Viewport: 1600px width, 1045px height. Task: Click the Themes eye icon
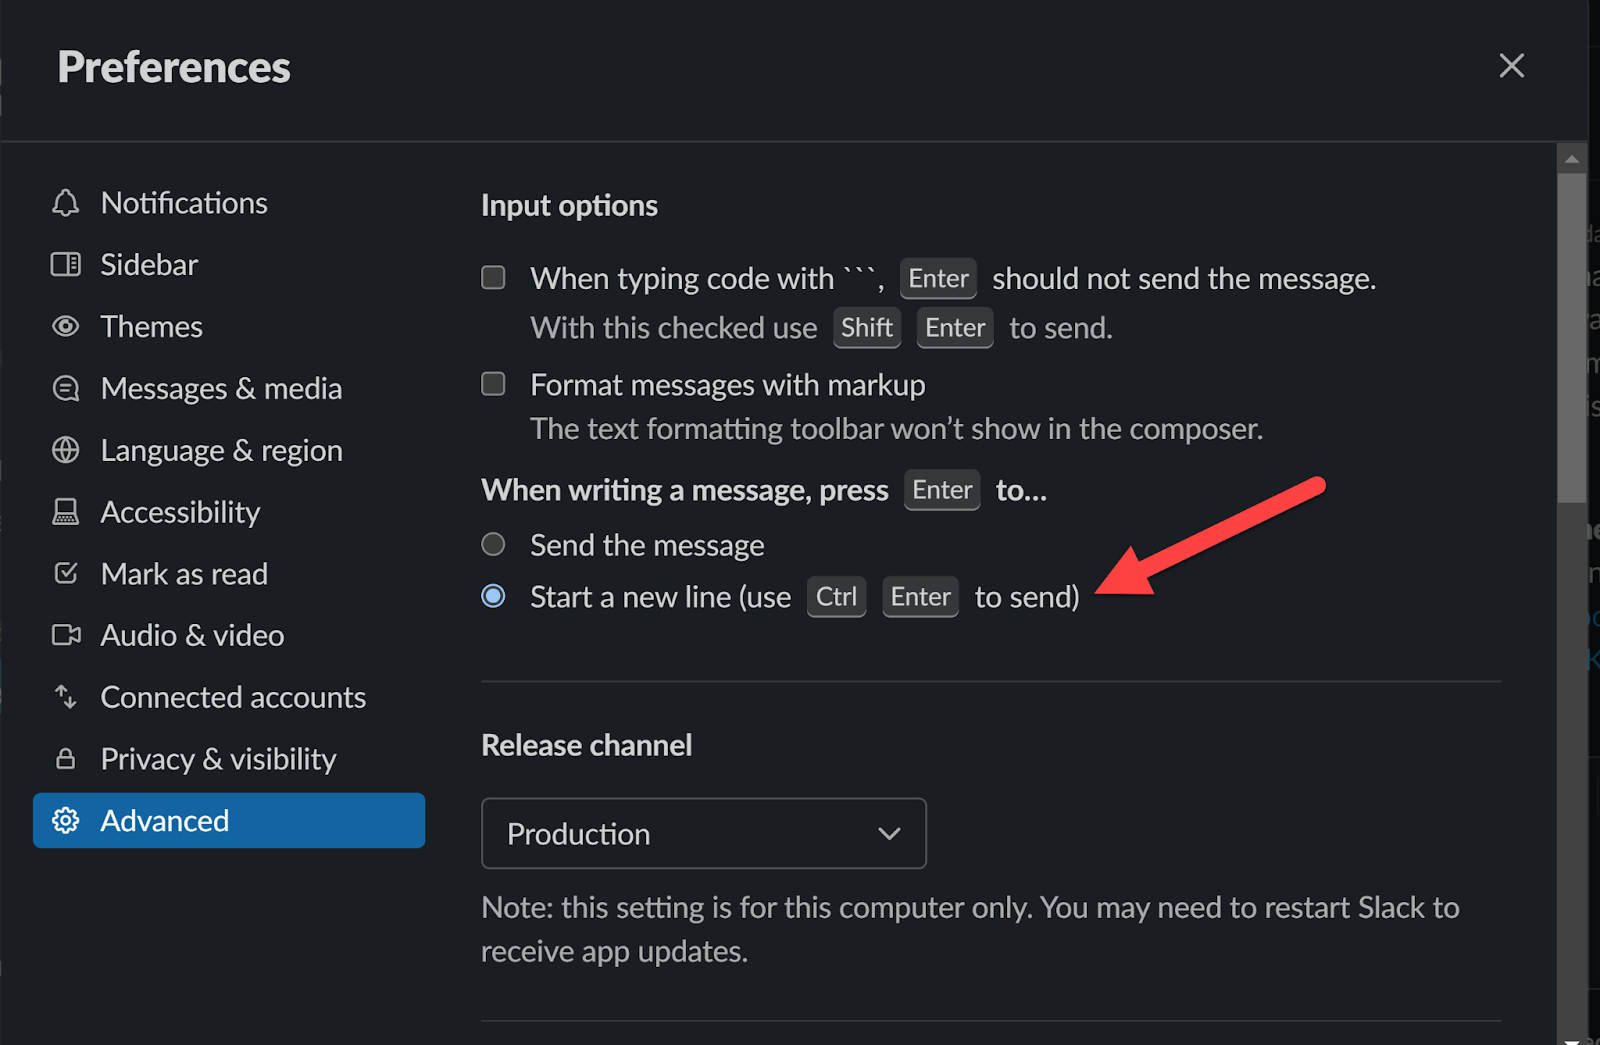(x=66, y=327)
